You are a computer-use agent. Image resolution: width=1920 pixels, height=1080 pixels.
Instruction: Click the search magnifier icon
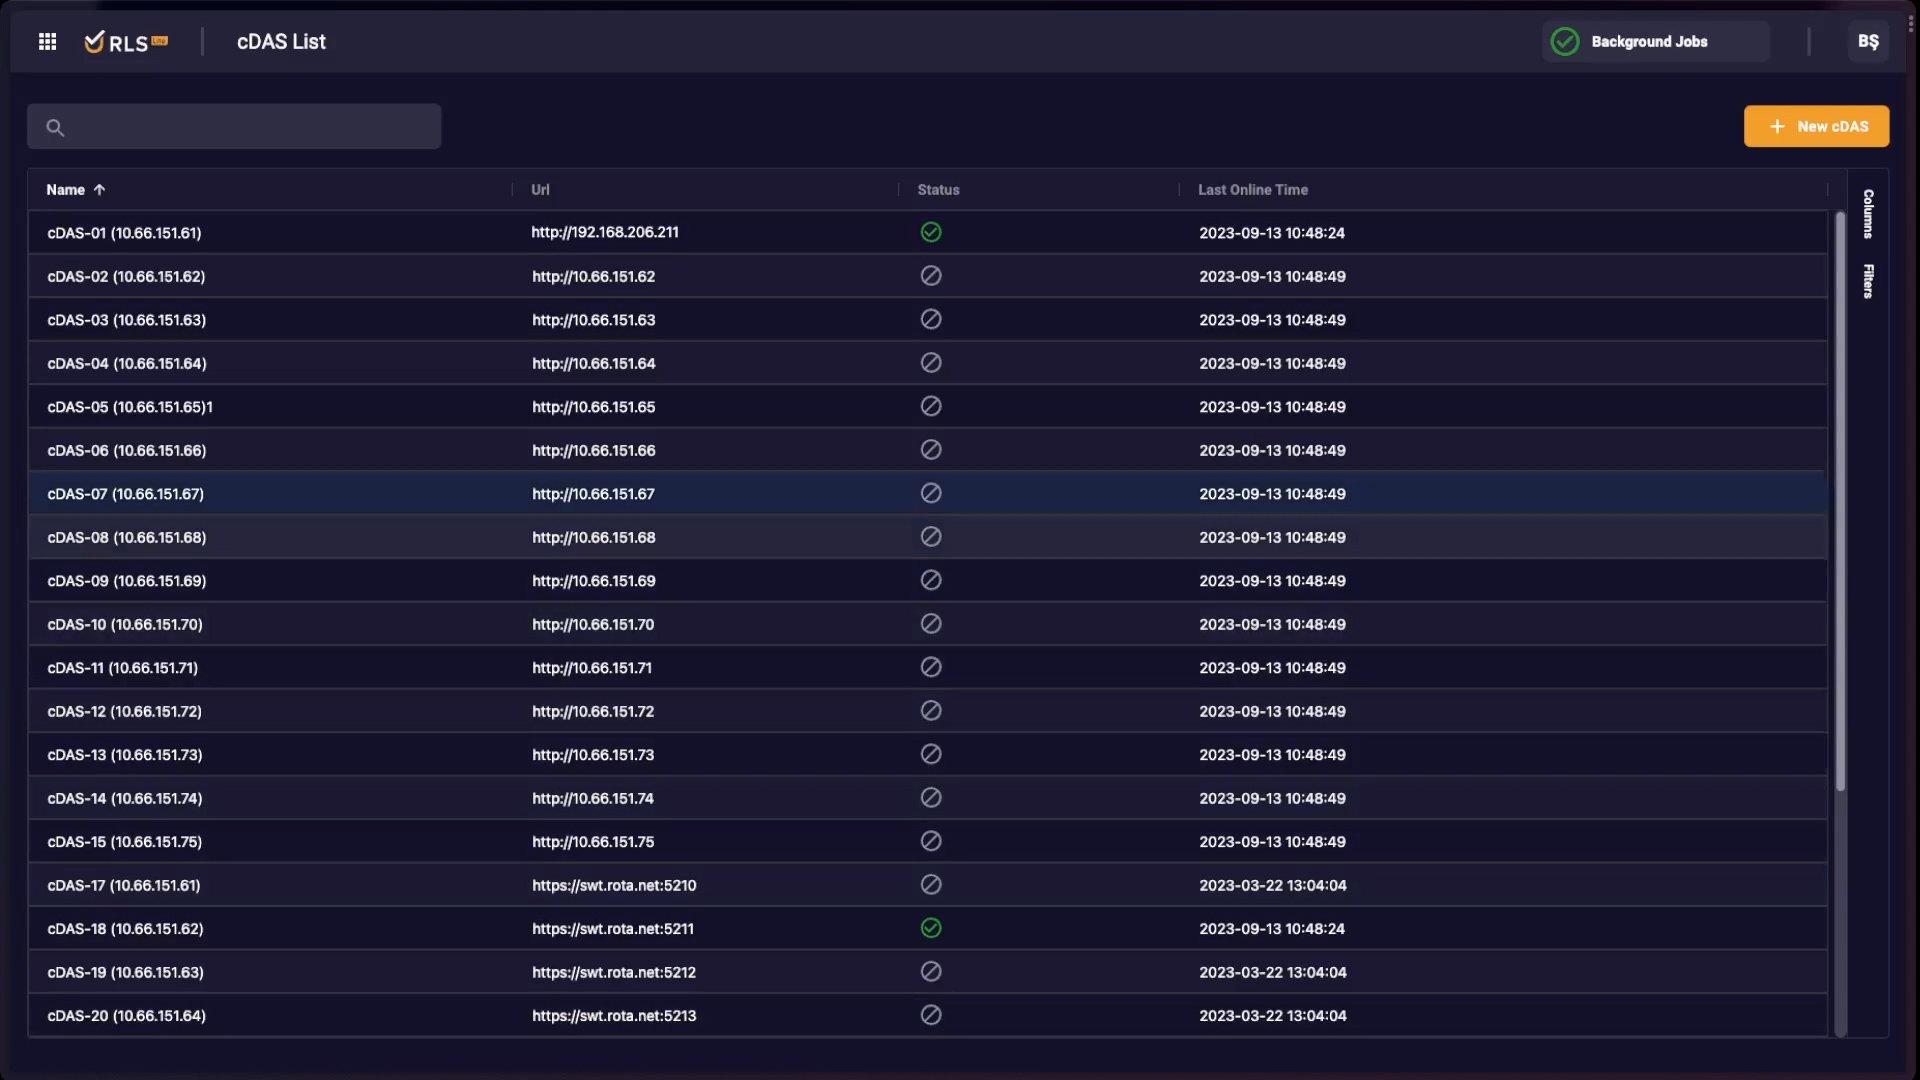coord(55,127)
